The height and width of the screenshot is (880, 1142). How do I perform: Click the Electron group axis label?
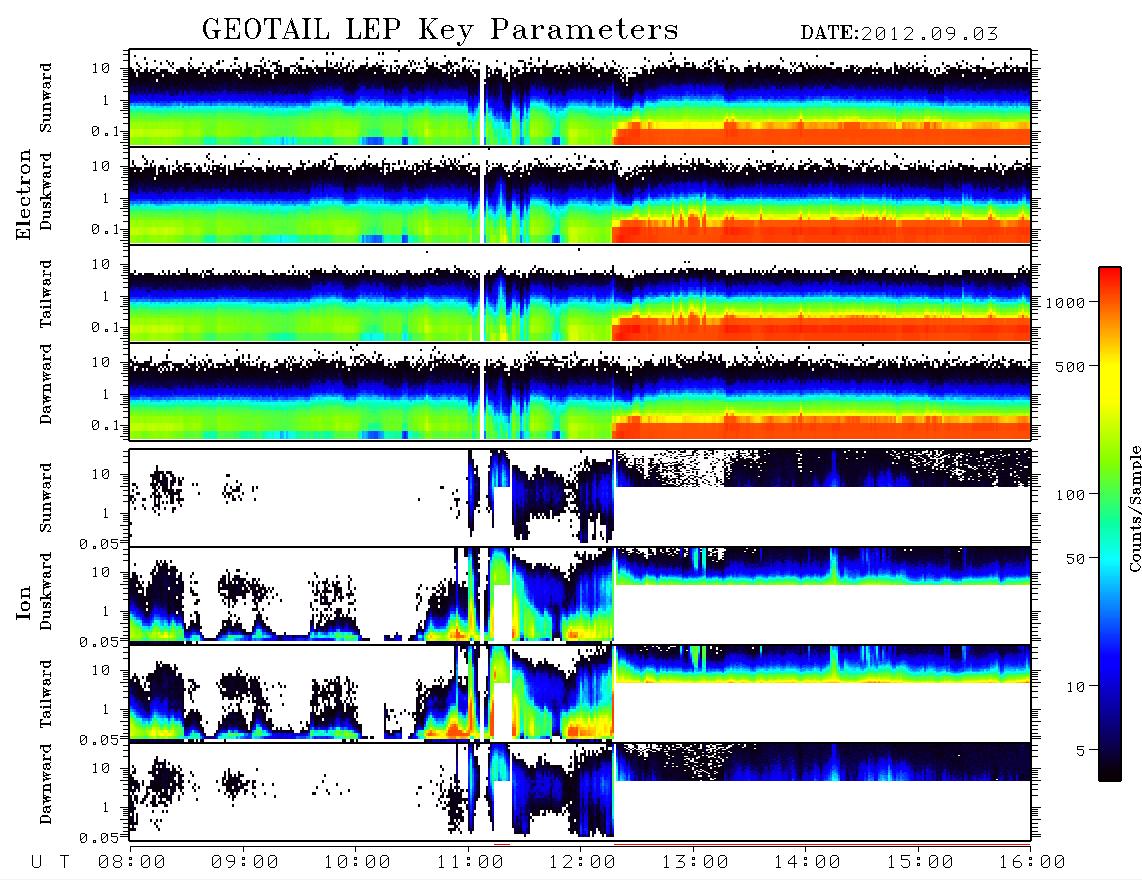[x=24, y=195]
